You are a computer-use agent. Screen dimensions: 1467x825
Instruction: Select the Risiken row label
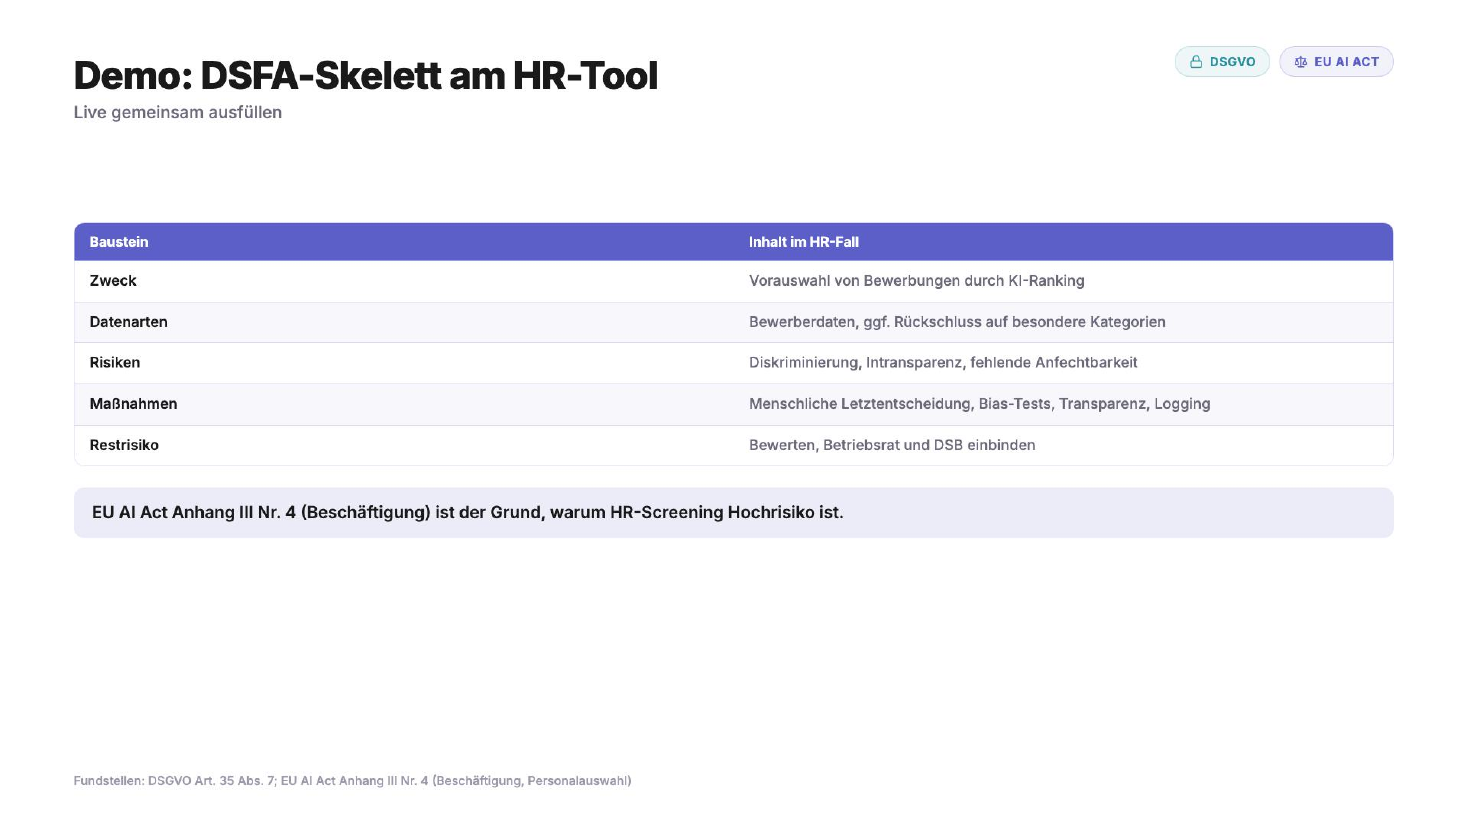[x=115, y=363]
